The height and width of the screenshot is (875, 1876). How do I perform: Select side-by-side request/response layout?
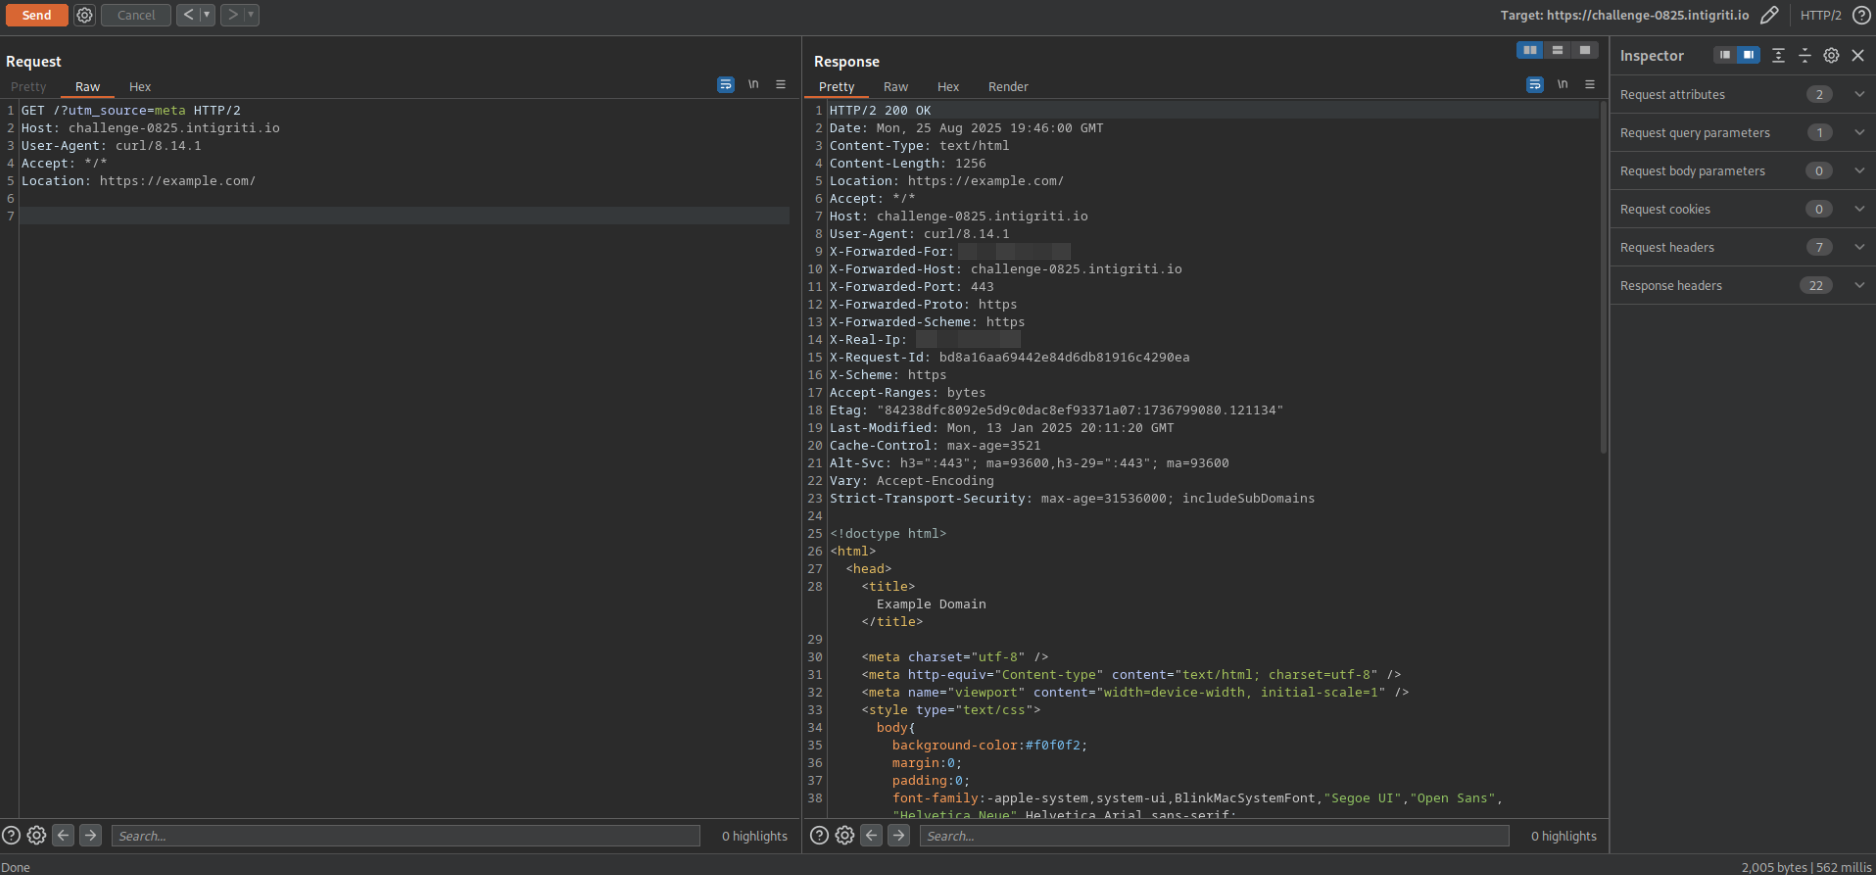coord(1530,50)
